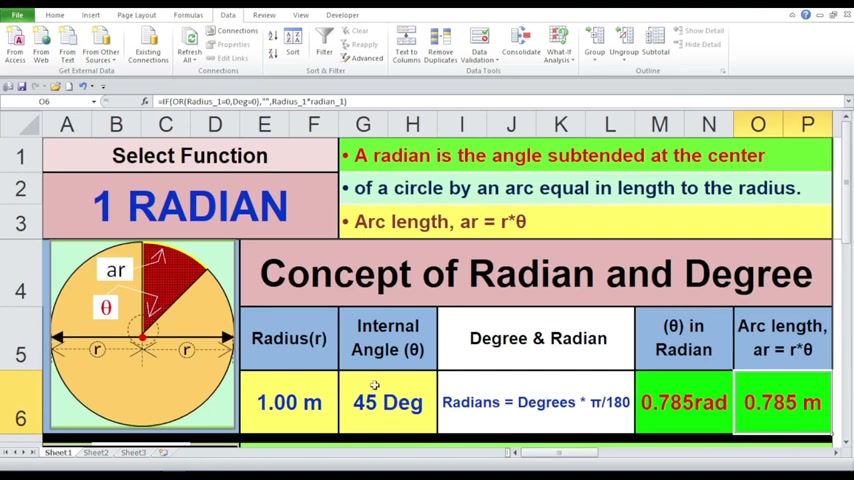Import data with From Access icon
This screenshot has height=480, width=854.
tap(15, 45)
